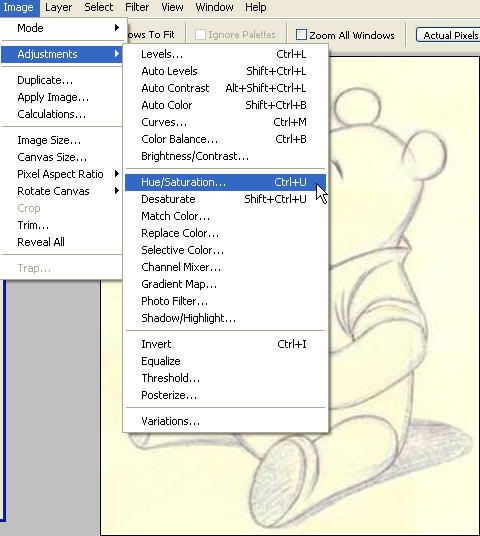Image resolution: width=480 pixels, height=536 pixels.
Task: Click the Canvas Size menu item
Action: pos(62,157)
